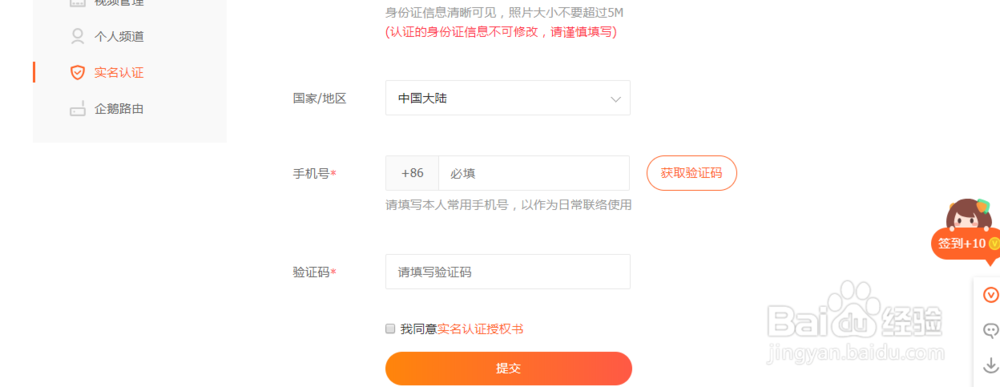Focus the 手机号 必填 input field
This screenshot has height=387, width=1000.
[x=534, y=173]
